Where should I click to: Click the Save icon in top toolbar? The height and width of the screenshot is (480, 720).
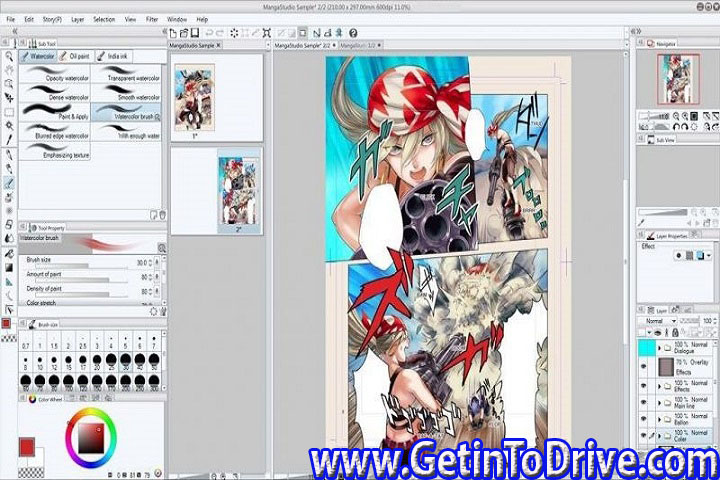point(195,33)
